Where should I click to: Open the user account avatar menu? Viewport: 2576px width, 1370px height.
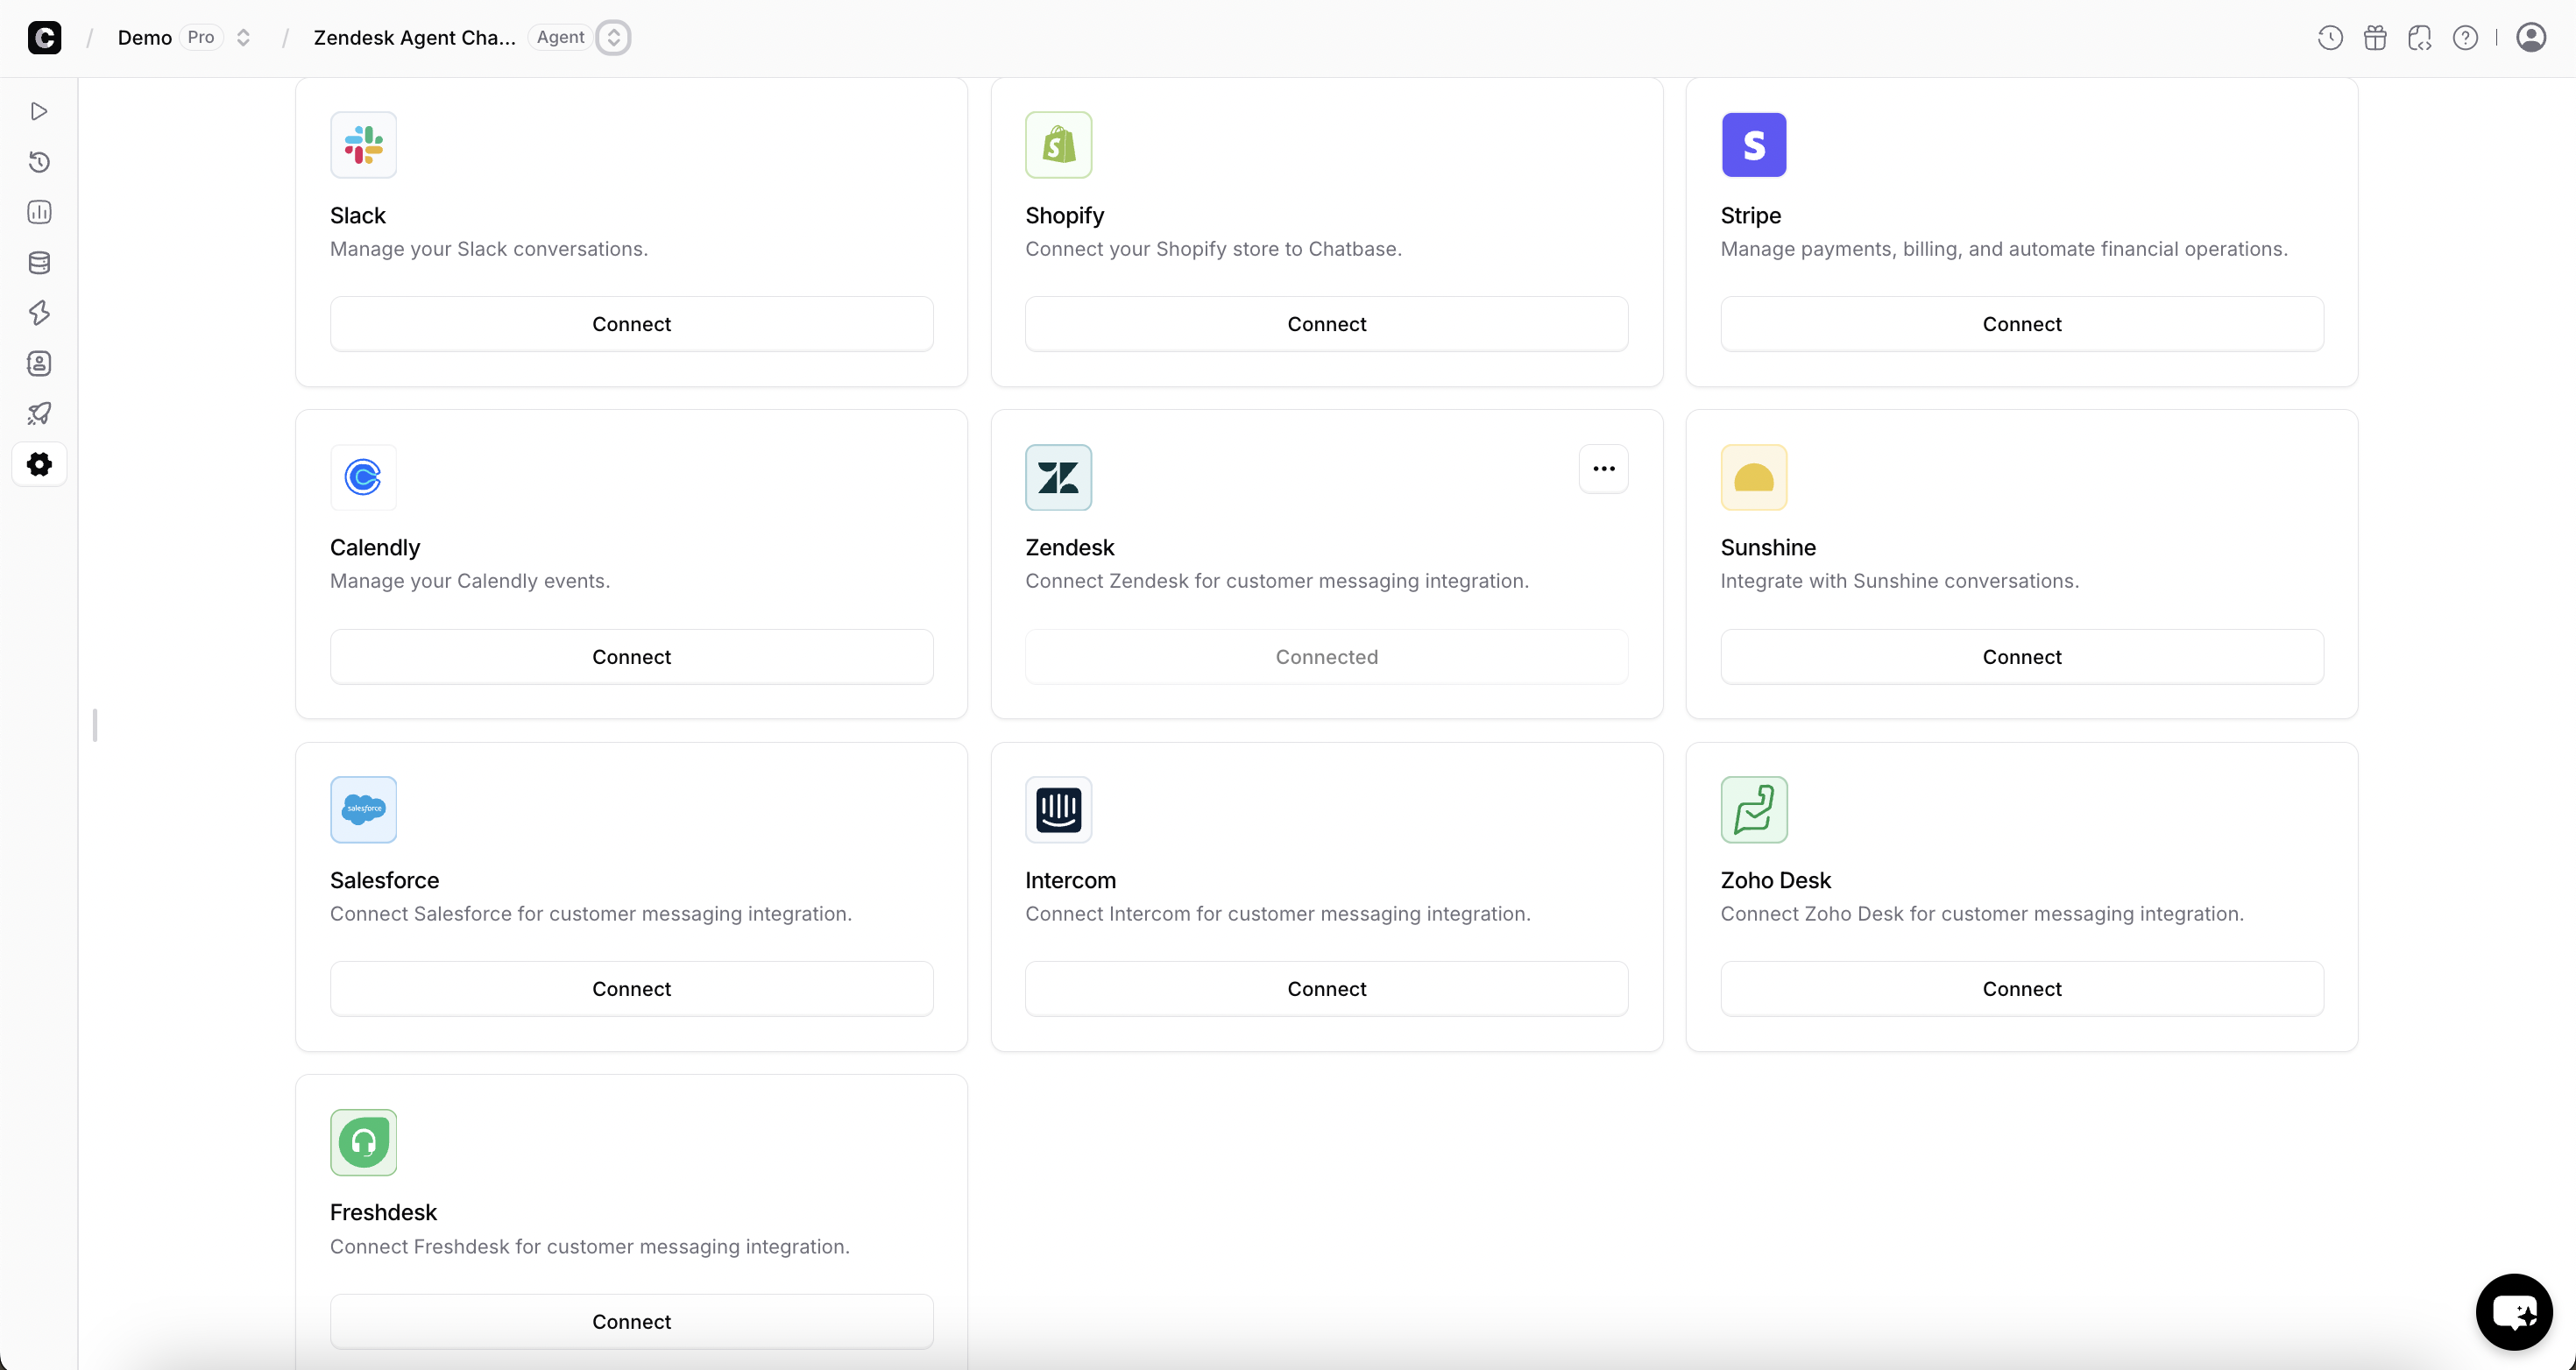pos(2530,38)
